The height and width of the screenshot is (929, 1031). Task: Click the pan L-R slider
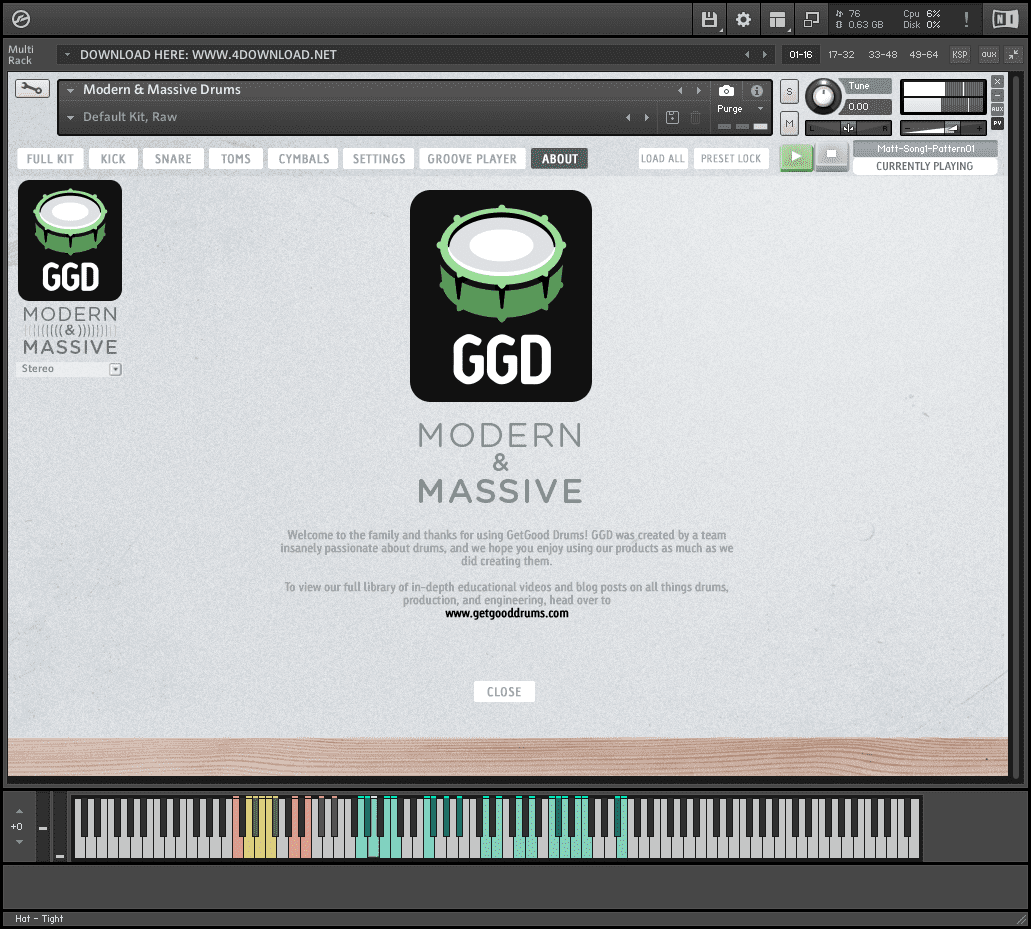click(x=849, y=128)
